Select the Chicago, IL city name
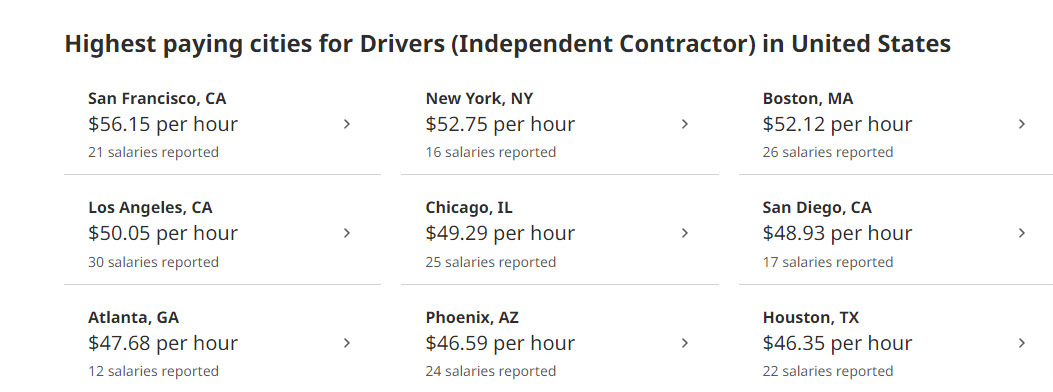Screen dimensions: 1053x392 [x=469, y=208]
